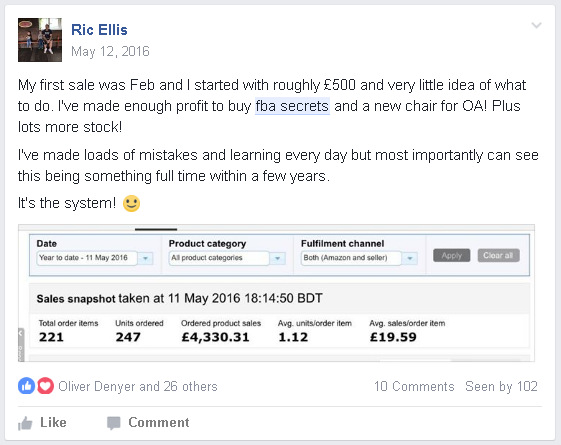Click the collapsed side panel handle in screenshot
This screenshot has height=445, width=561.
pos(21,344)
